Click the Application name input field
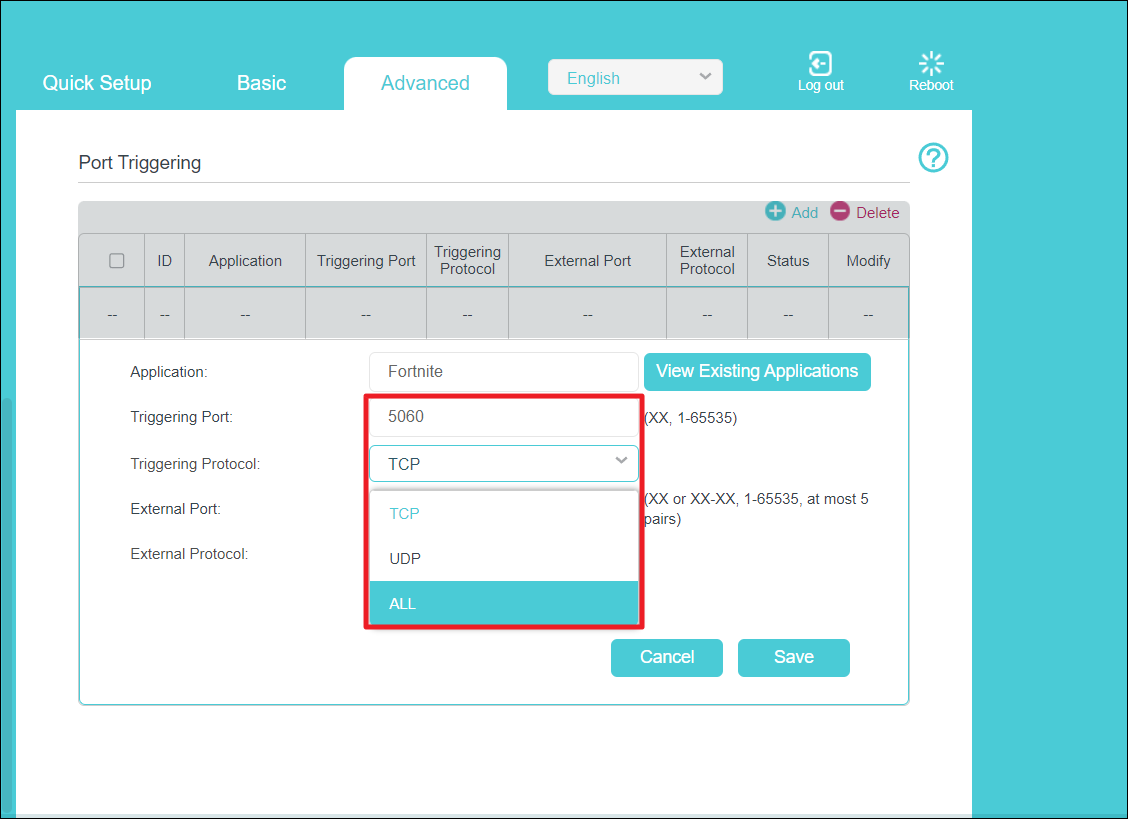Viewport: 1128px width, 819px height. [x=503, y=371]
